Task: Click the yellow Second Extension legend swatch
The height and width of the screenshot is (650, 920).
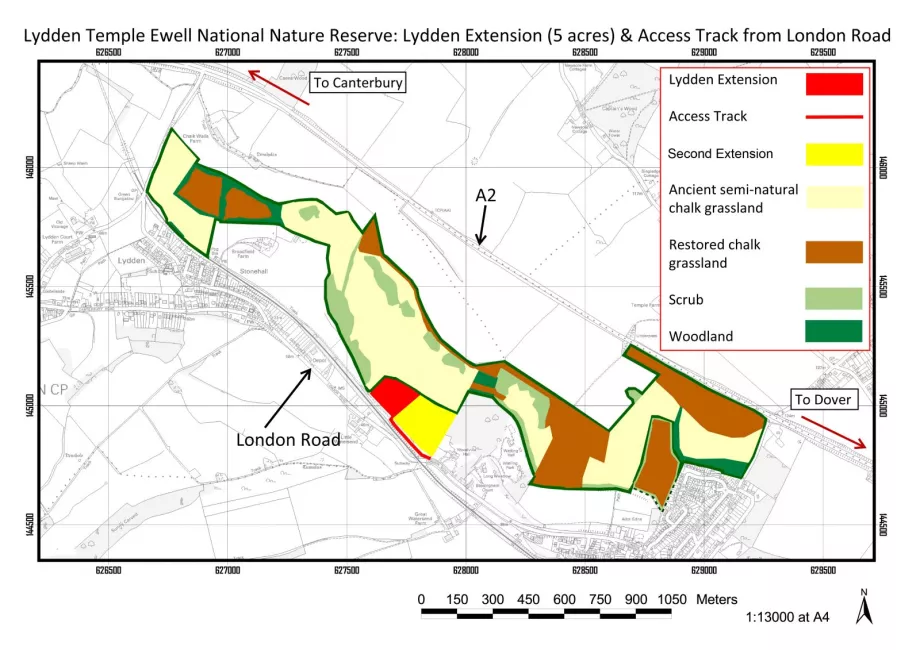Action: (833, 154)
